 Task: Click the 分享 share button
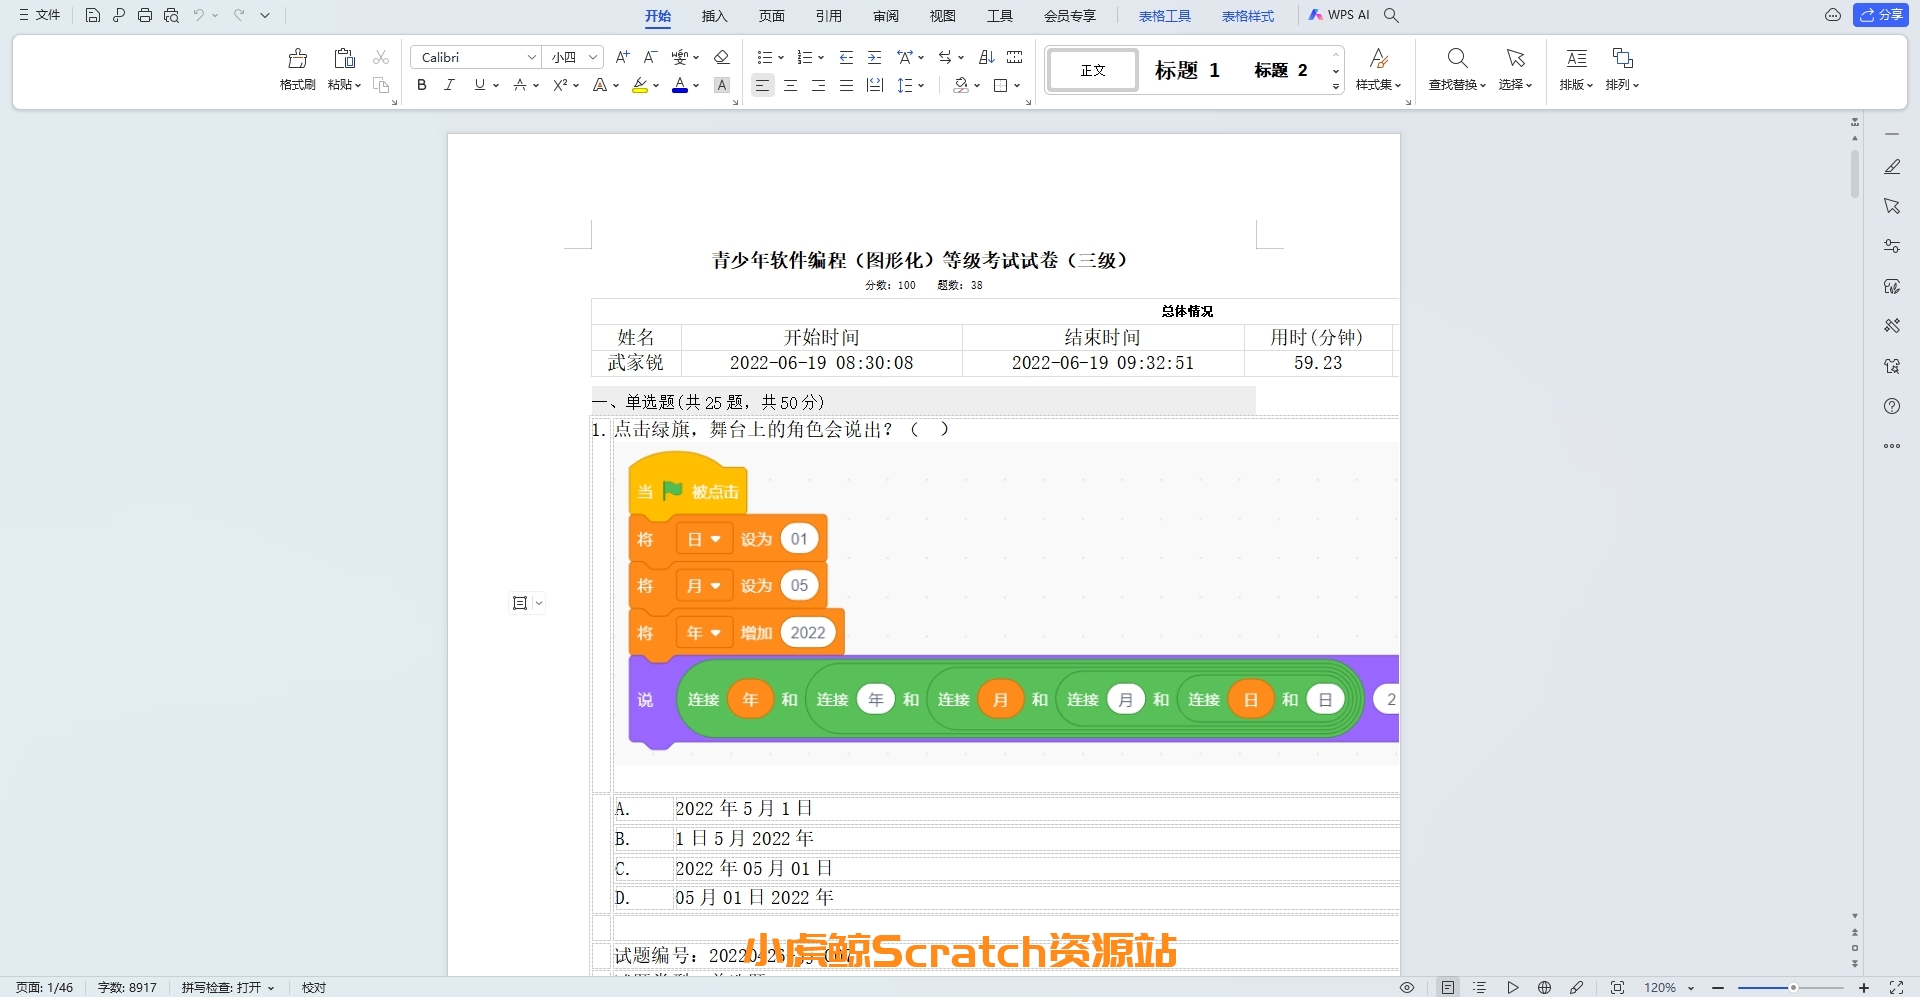pos(1883,15)
